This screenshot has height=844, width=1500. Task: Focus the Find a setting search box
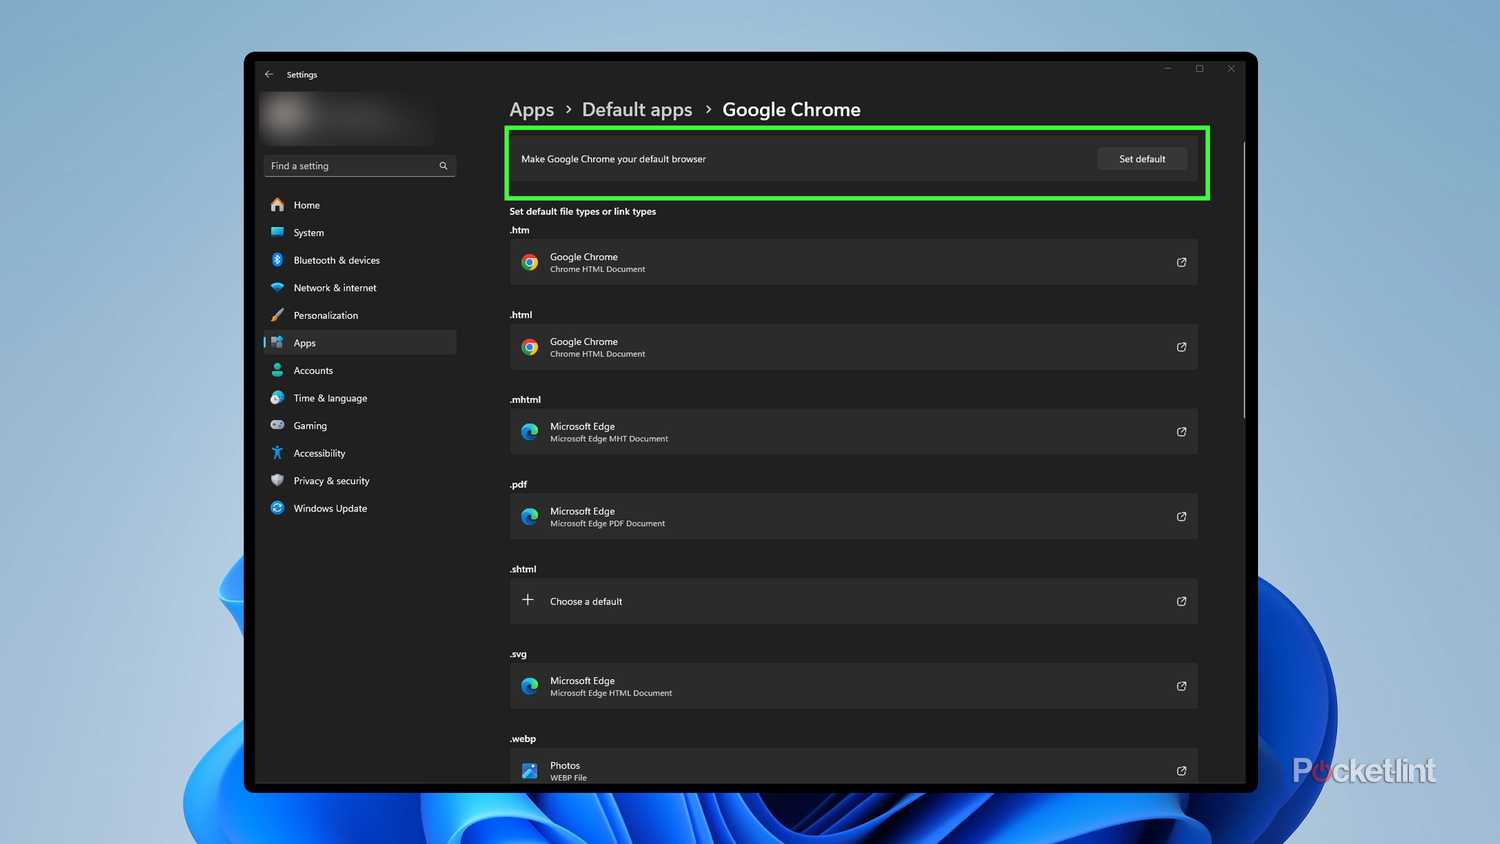350,166
